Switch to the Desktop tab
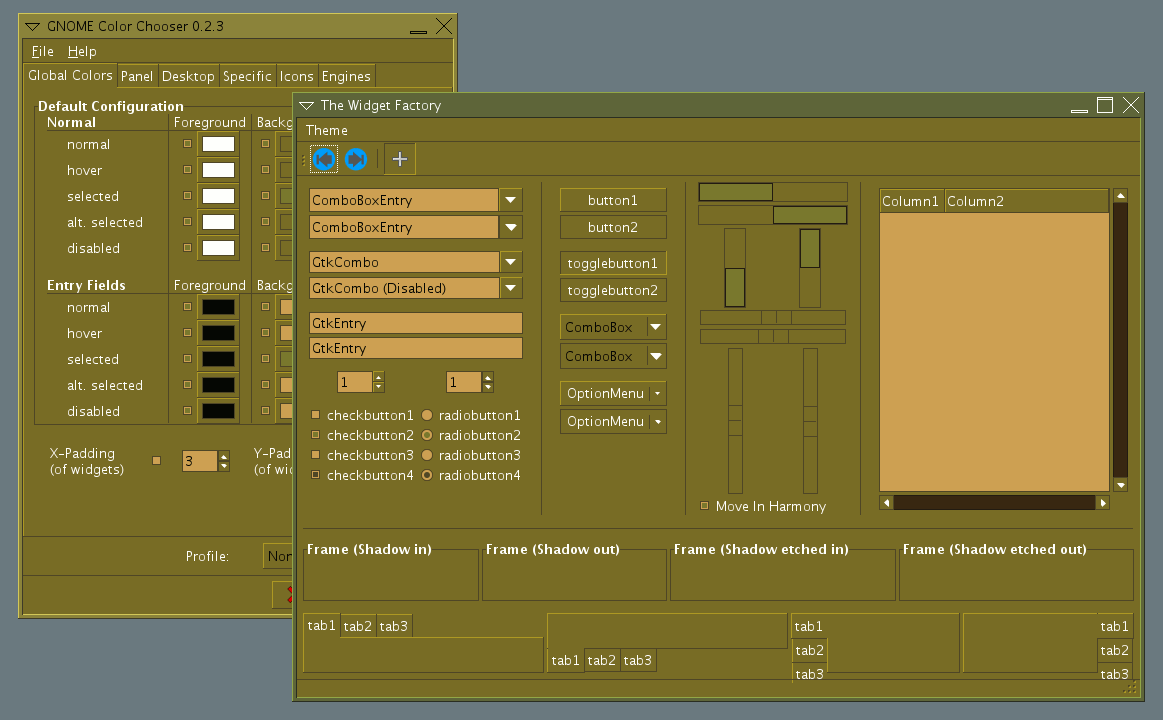 (x=188, y=76)
